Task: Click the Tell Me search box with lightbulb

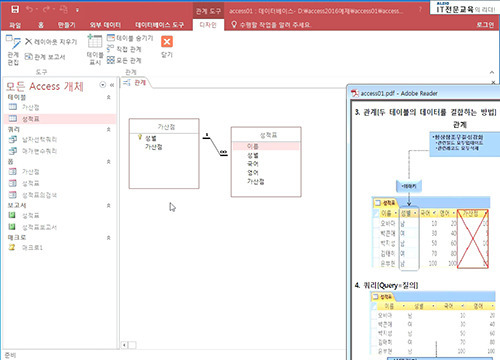Action: coord(271,25)
